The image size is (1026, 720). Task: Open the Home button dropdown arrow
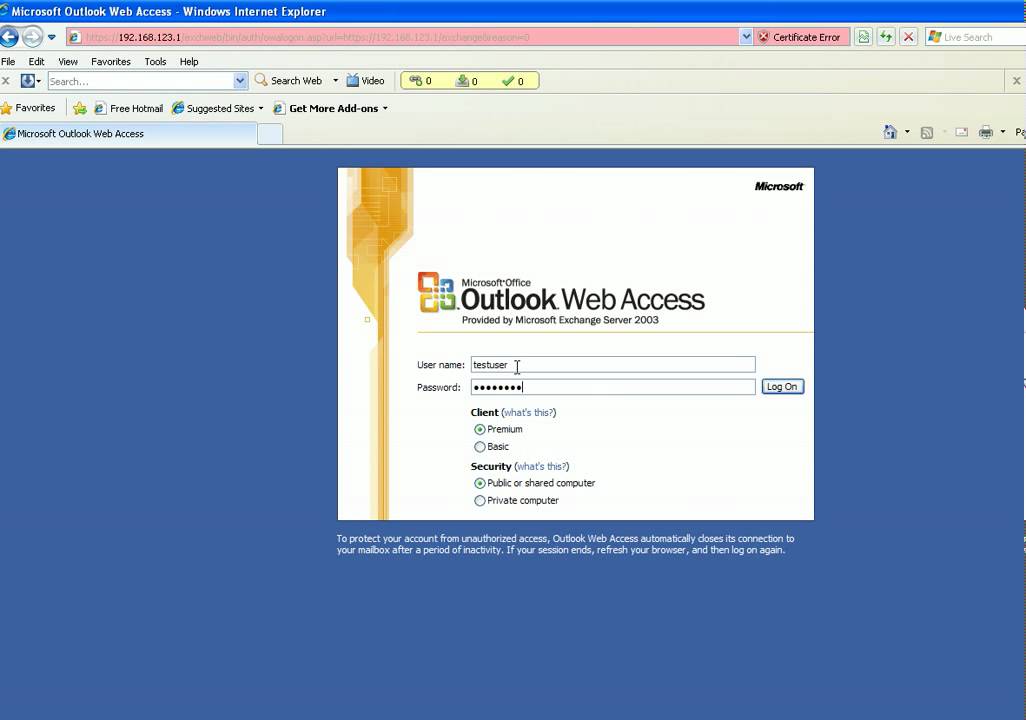pyautogui.click(x=907, y=132)
